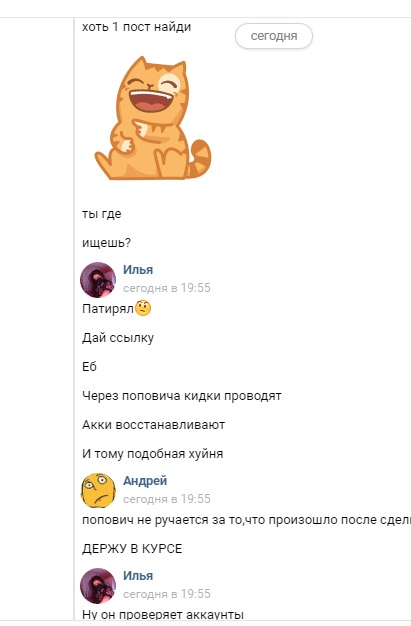Open Андрей profile name link
This screenshot has height=626, width=411.
[x=145, y=481]
